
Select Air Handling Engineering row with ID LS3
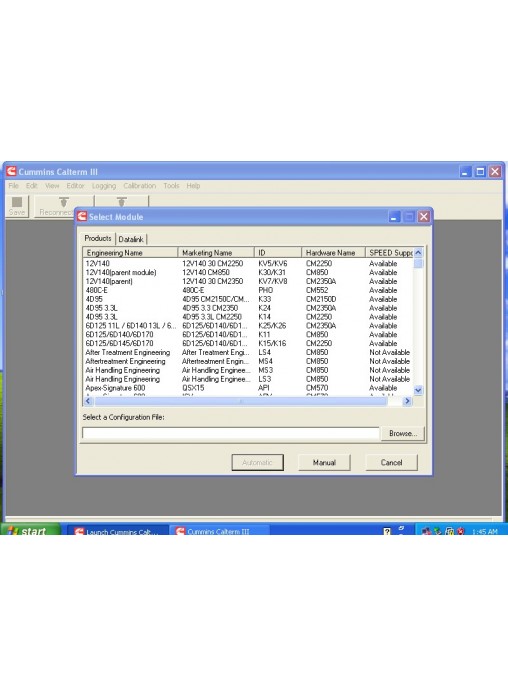tap(248, 379)
